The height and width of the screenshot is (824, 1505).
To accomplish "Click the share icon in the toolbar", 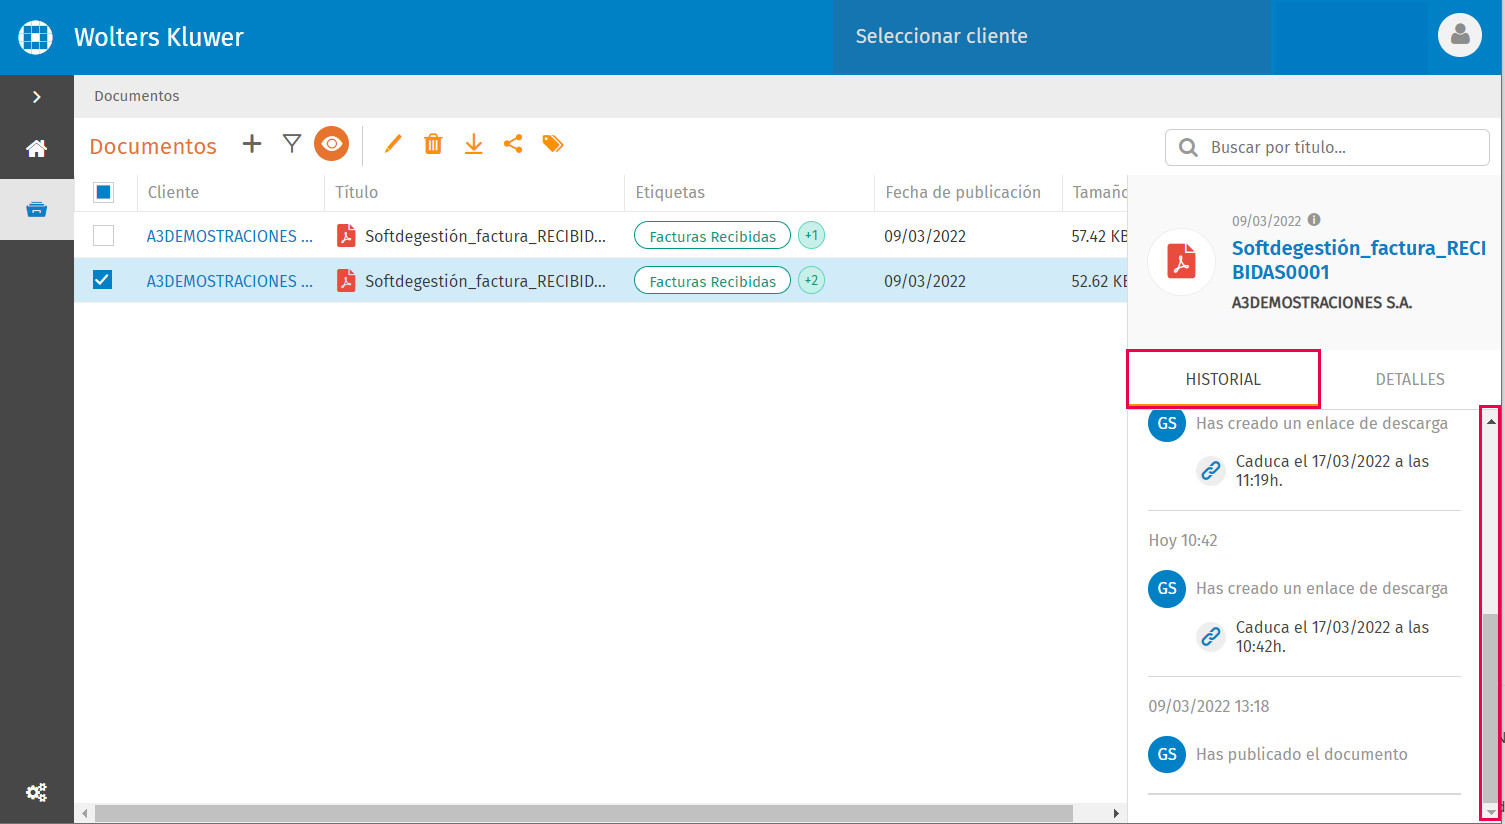I will point(513,144).
